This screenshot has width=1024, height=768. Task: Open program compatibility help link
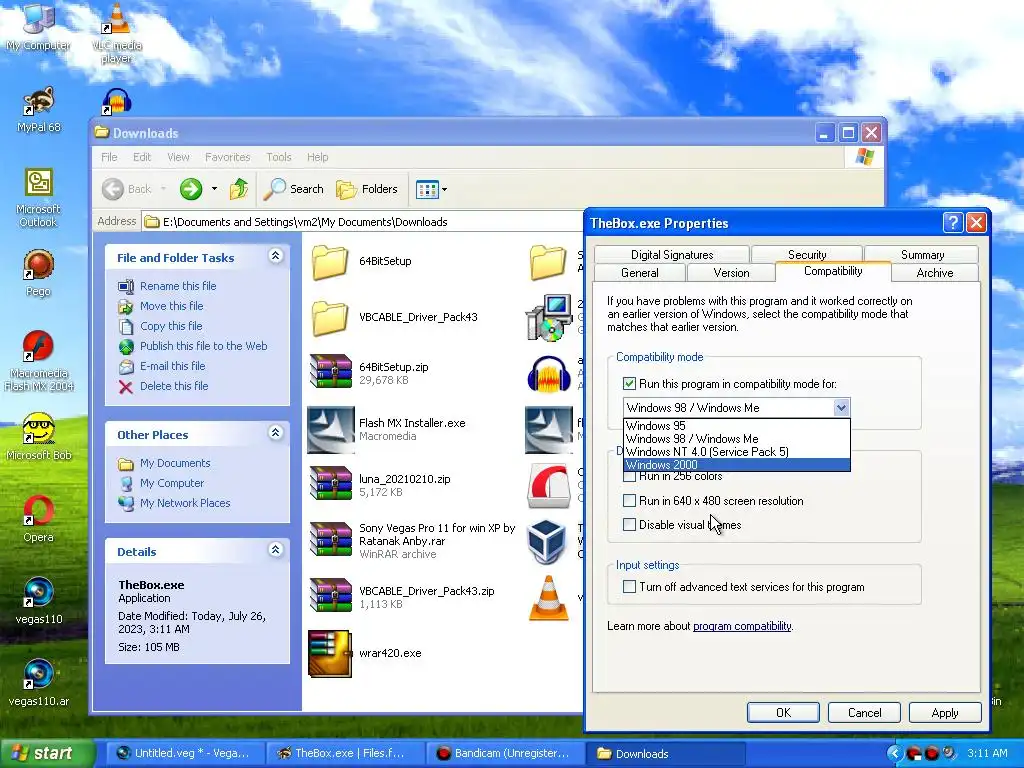[742, 626]
